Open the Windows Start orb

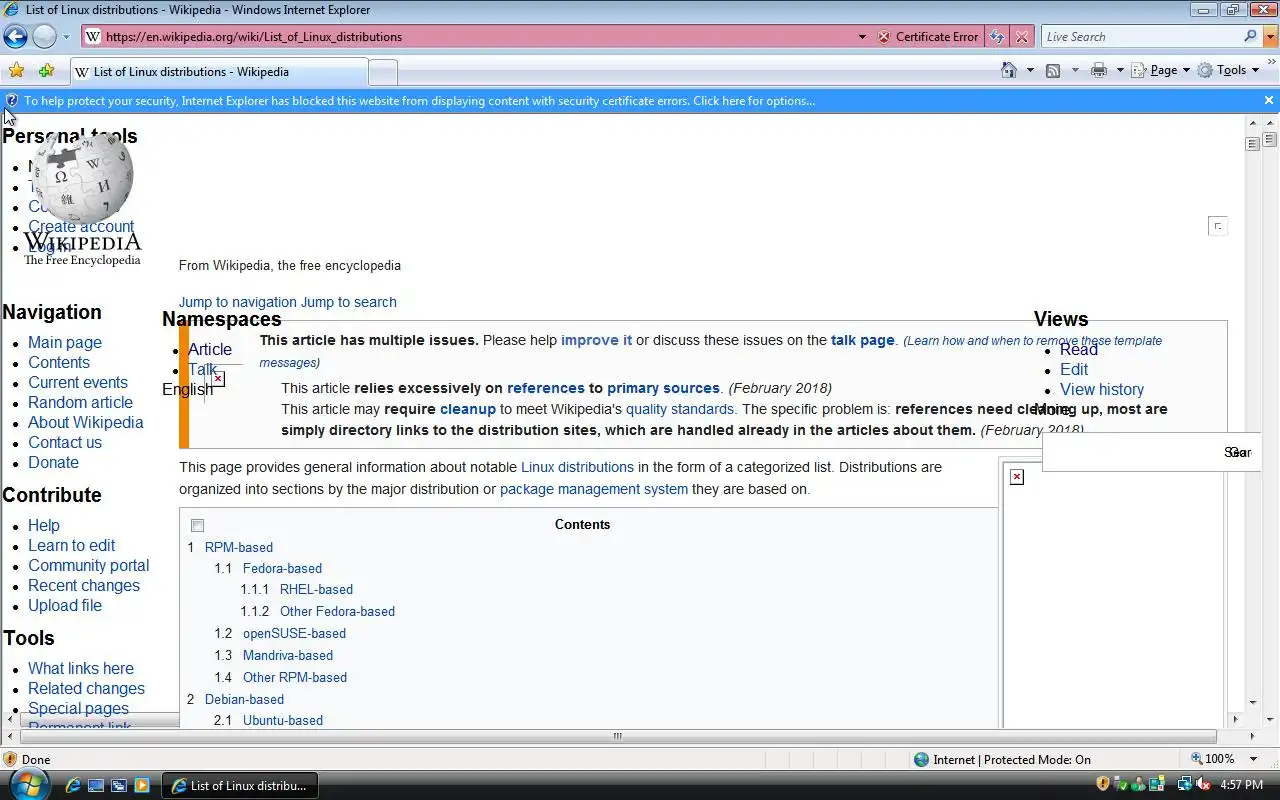point(30,785)
